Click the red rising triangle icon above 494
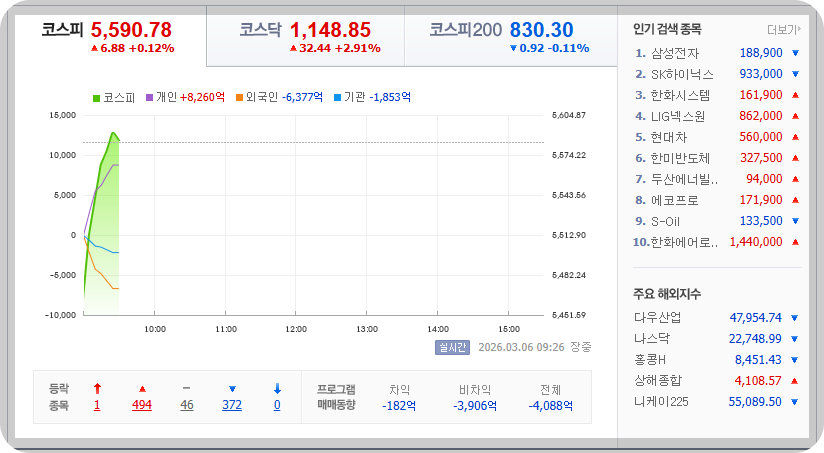 point(142,389)
